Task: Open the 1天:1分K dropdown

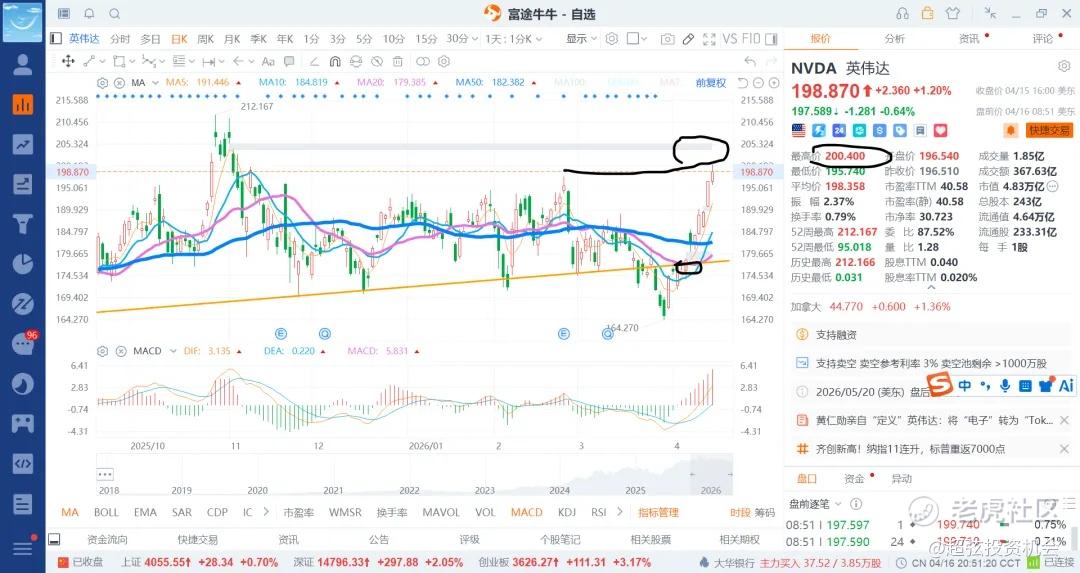Action: tap(513, 39)
